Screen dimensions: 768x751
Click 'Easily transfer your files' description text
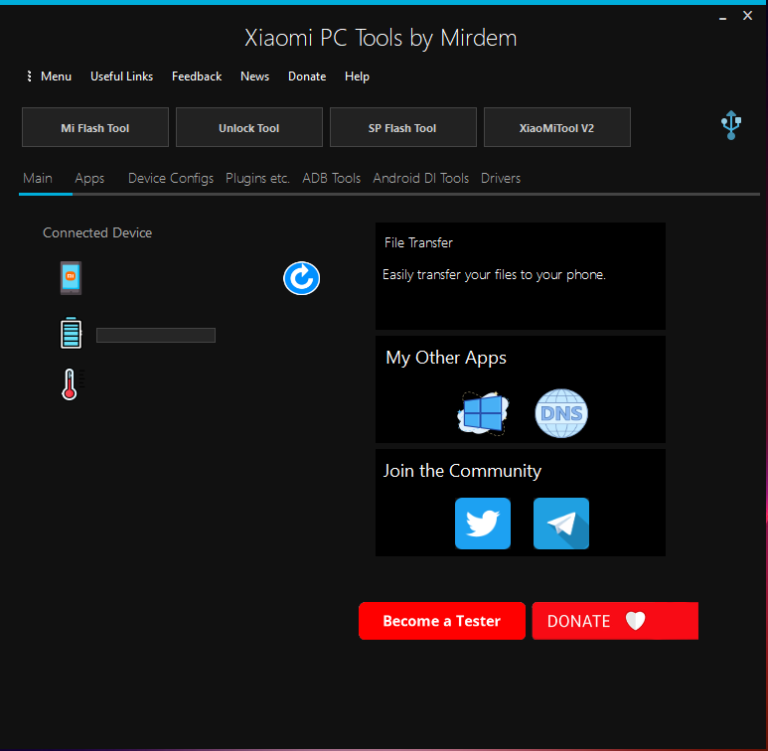click(x=494, y=274)
